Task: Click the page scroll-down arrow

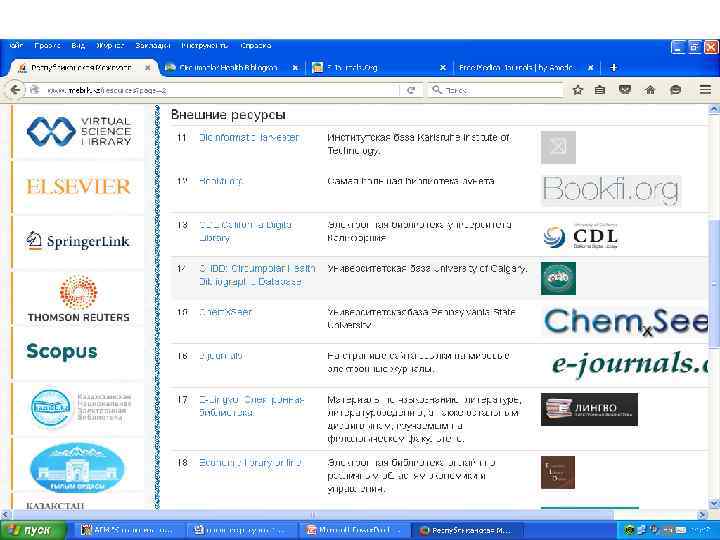Action: click(714, 504)
